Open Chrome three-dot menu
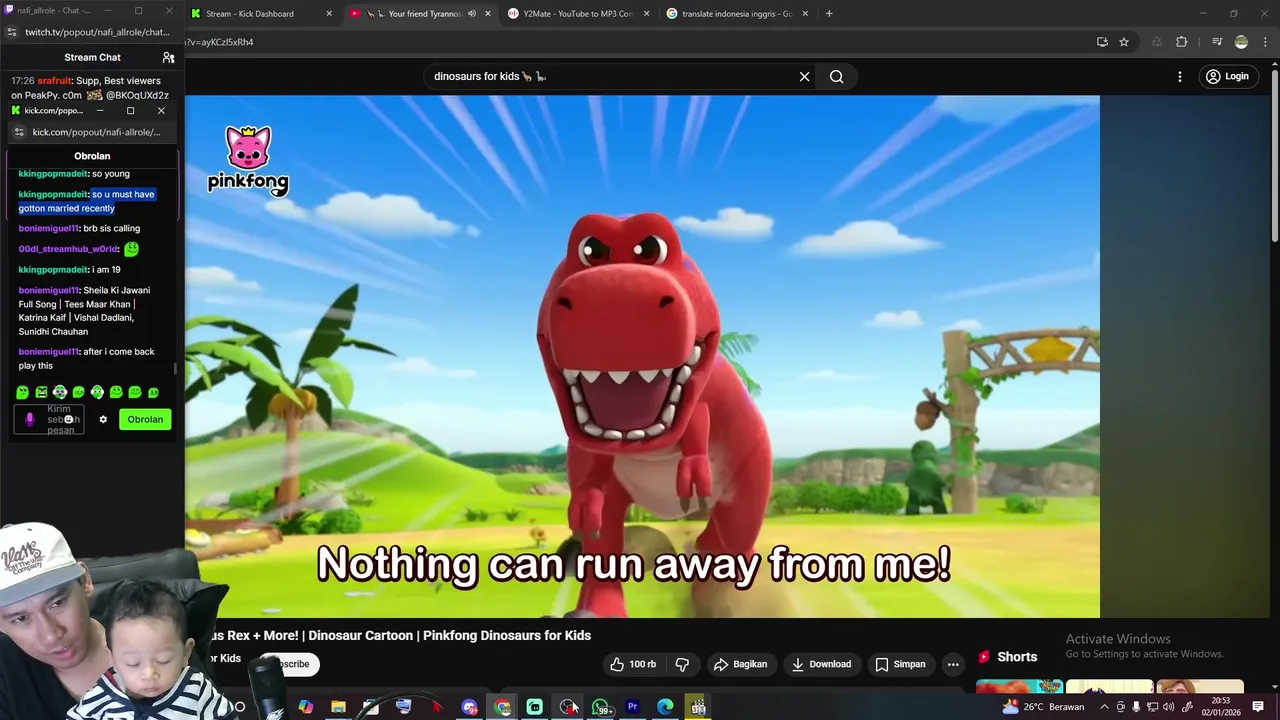Viewport: 1280px width, 720px height. tap(1264, 42)
